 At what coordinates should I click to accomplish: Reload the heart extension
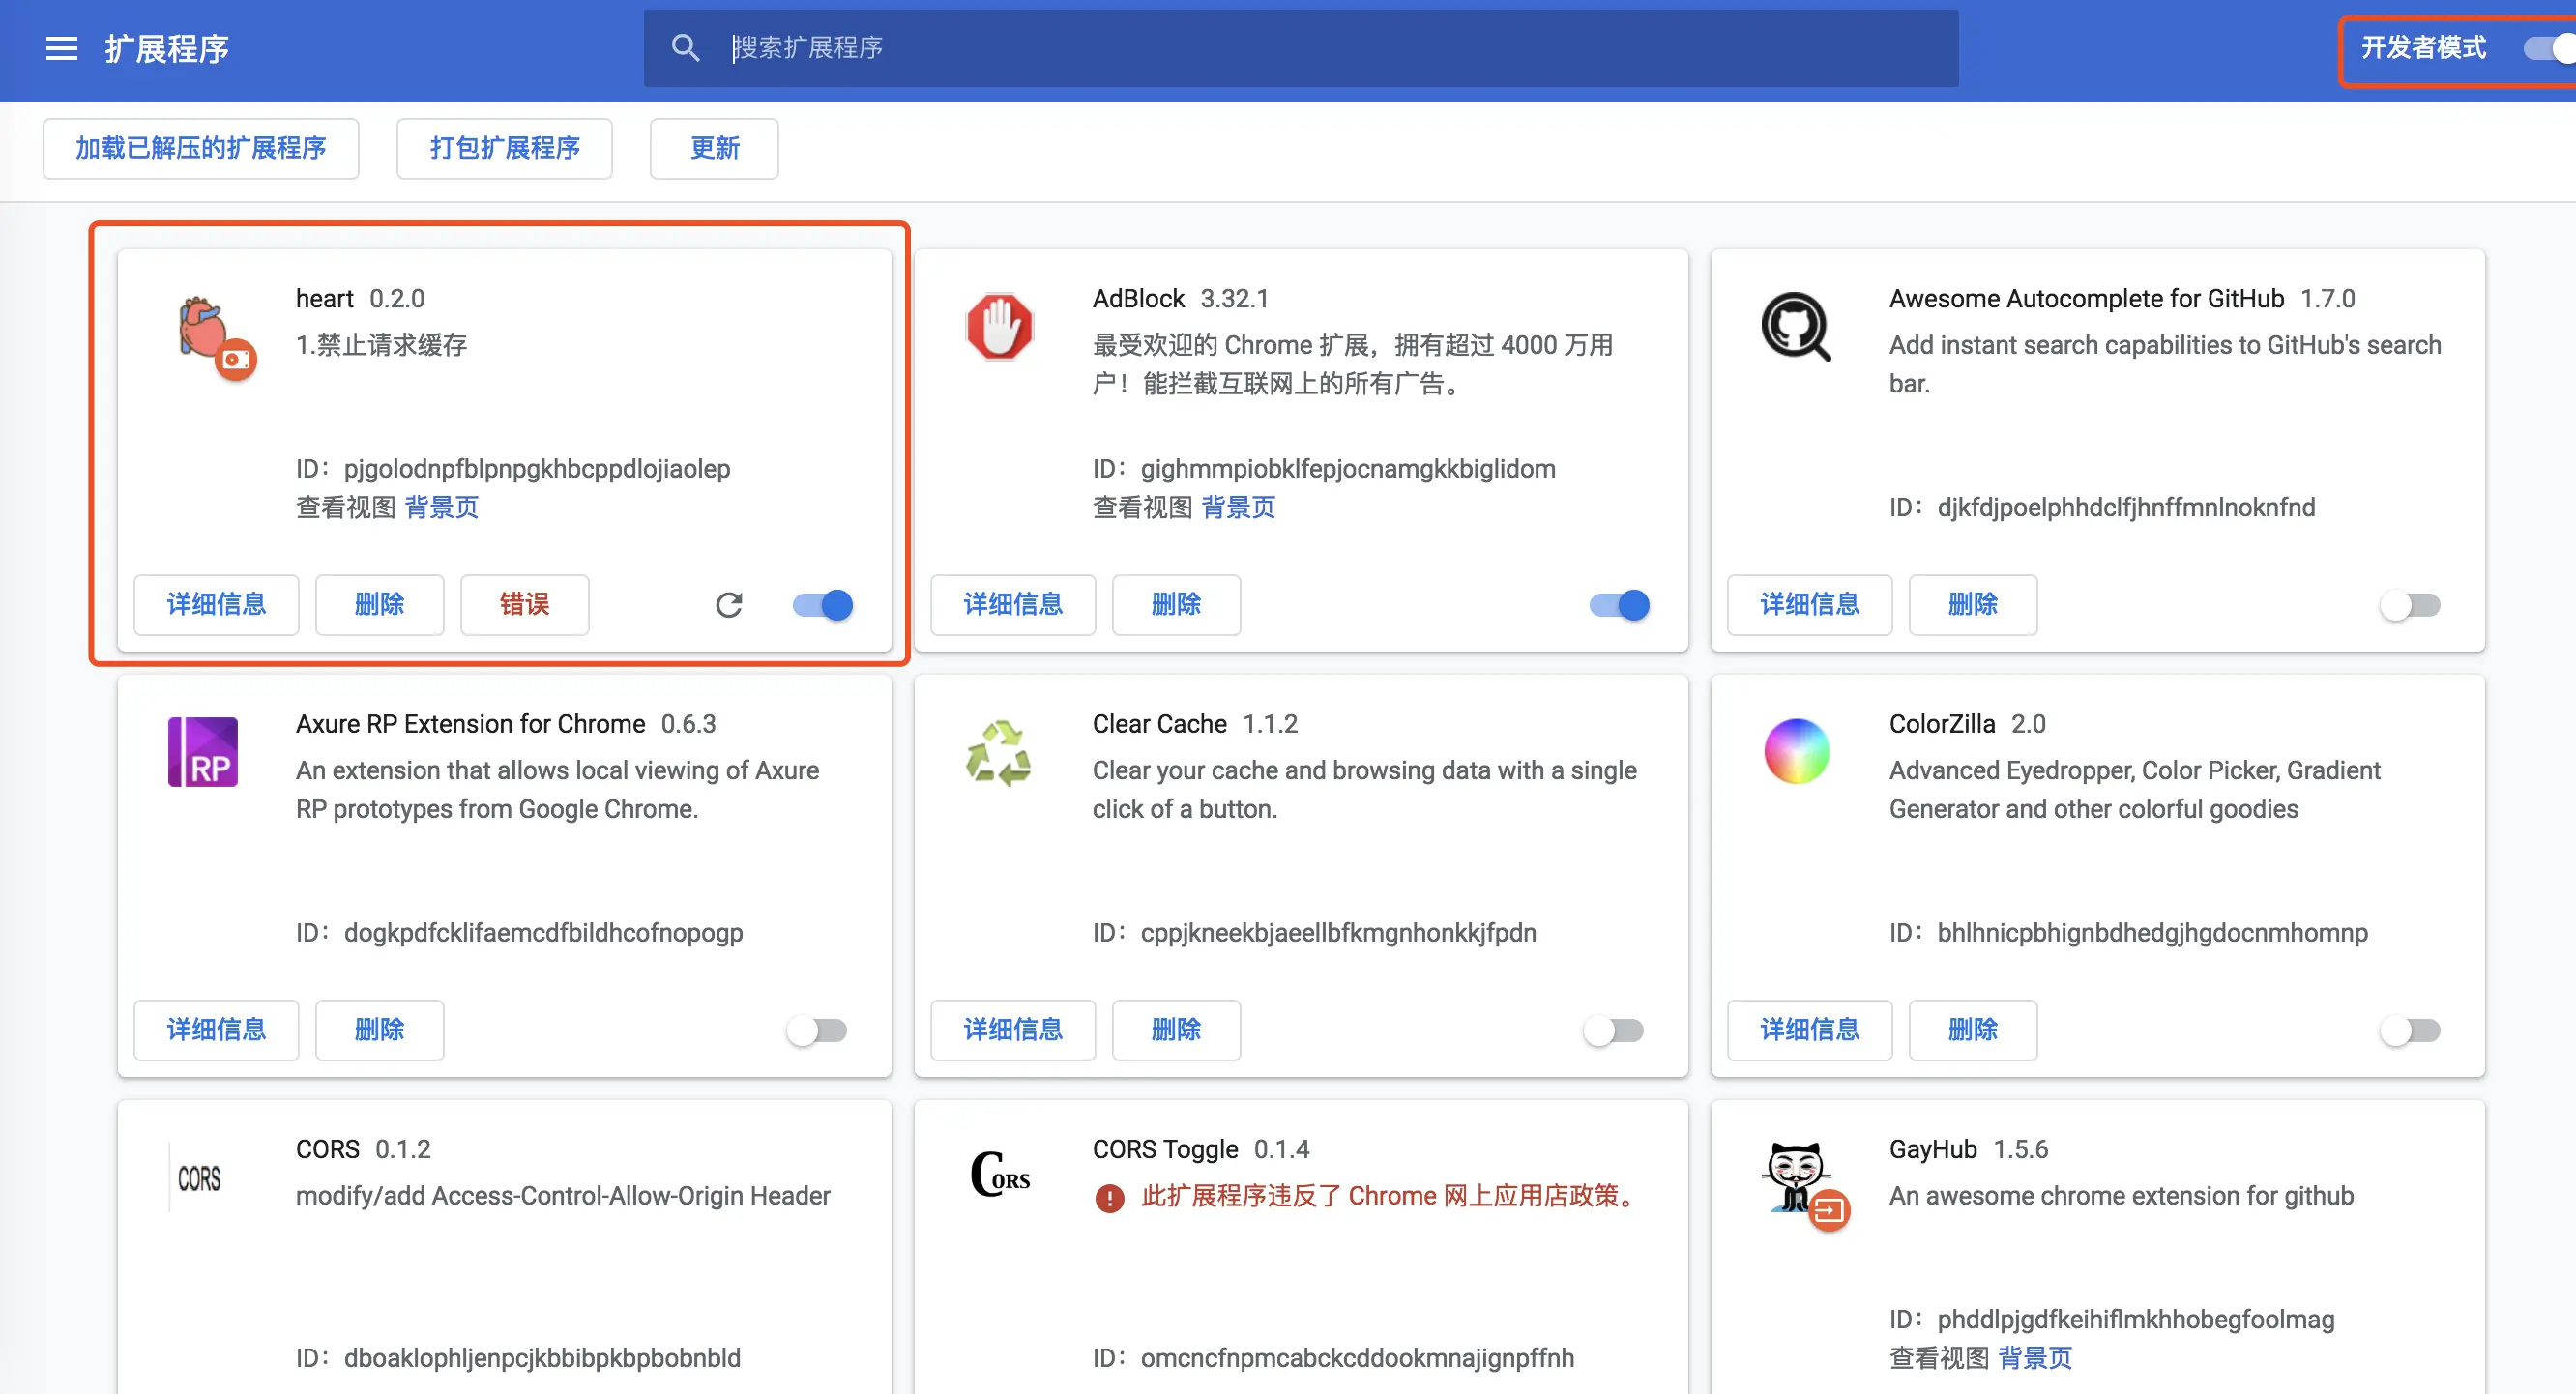pyautogui.click(x=729, y=605)
